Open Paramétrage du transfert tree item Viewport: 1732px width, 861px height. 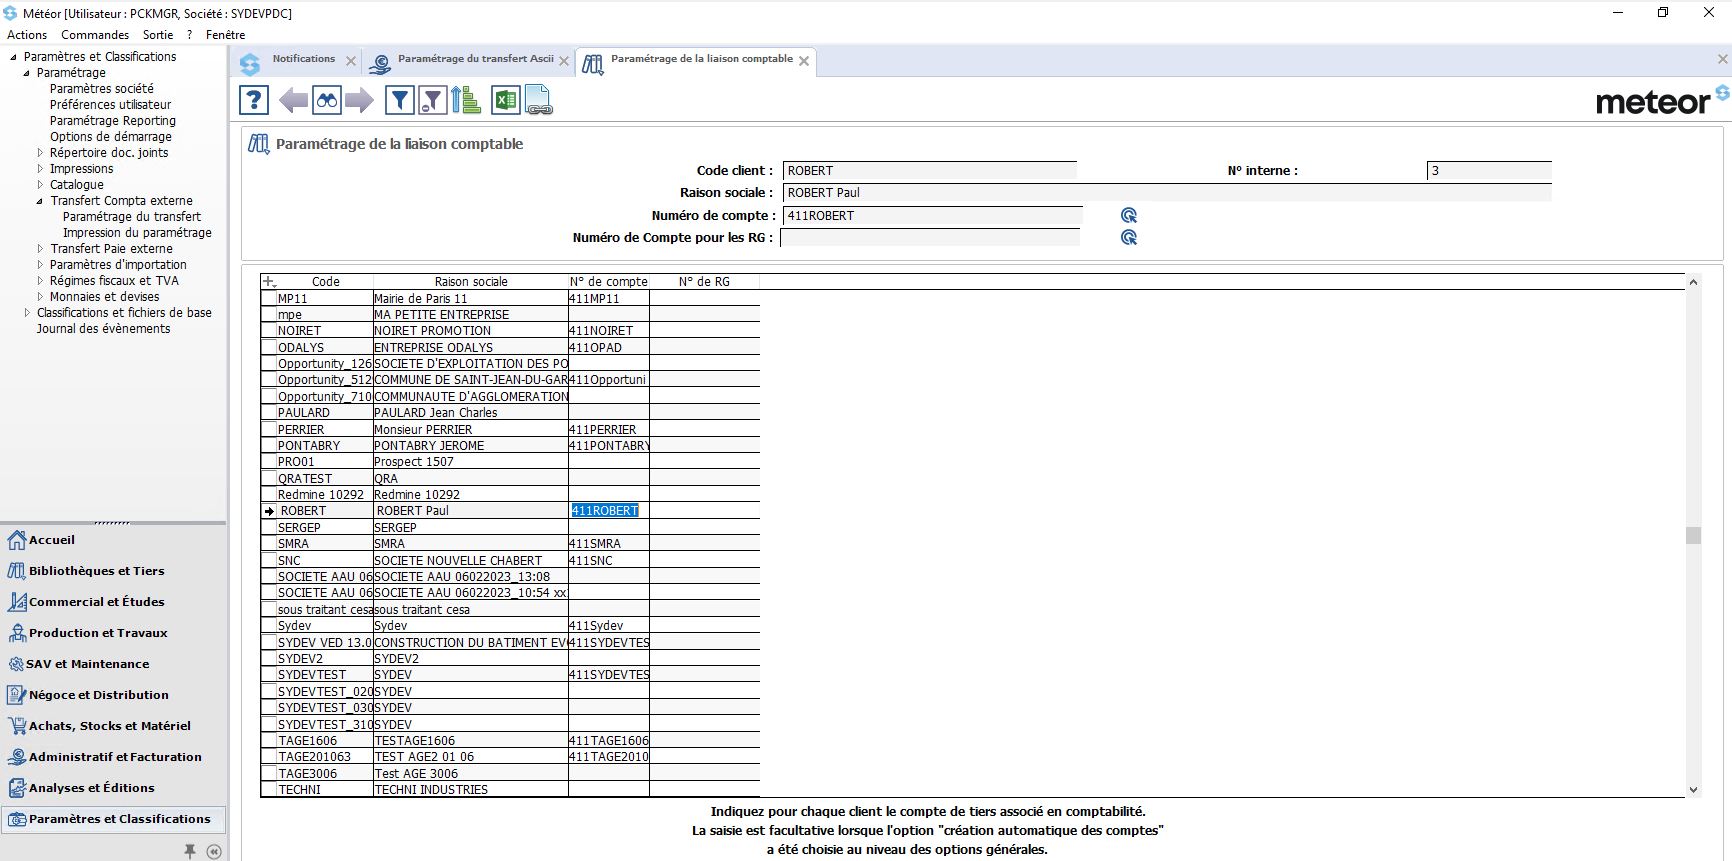coord(132,217)
